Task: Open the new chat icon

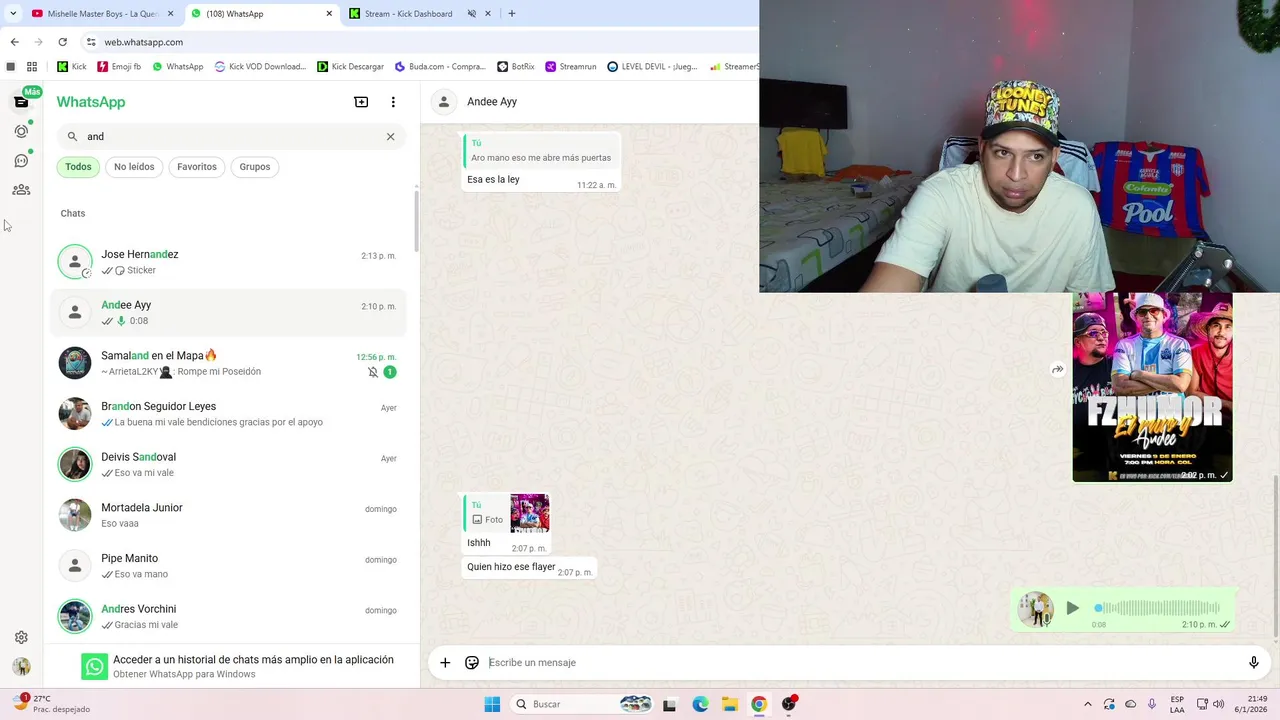Action: coord(361,102)
